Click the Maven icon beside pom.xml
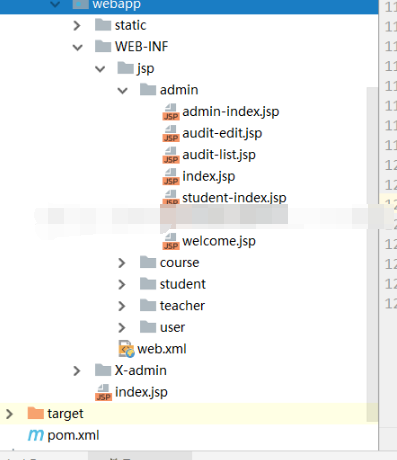The image size is (397, 460). [36, 435]
